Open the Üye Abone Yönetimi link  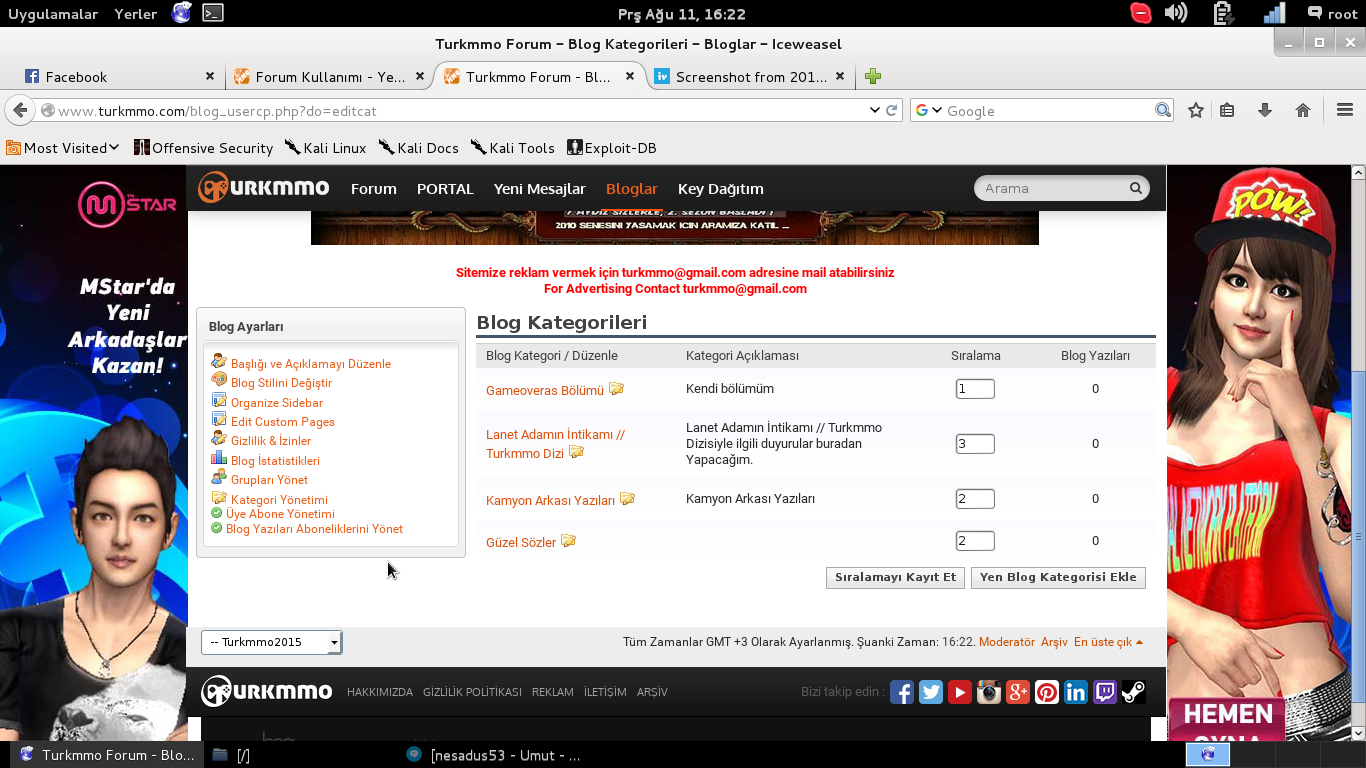(x=280, y=514)
